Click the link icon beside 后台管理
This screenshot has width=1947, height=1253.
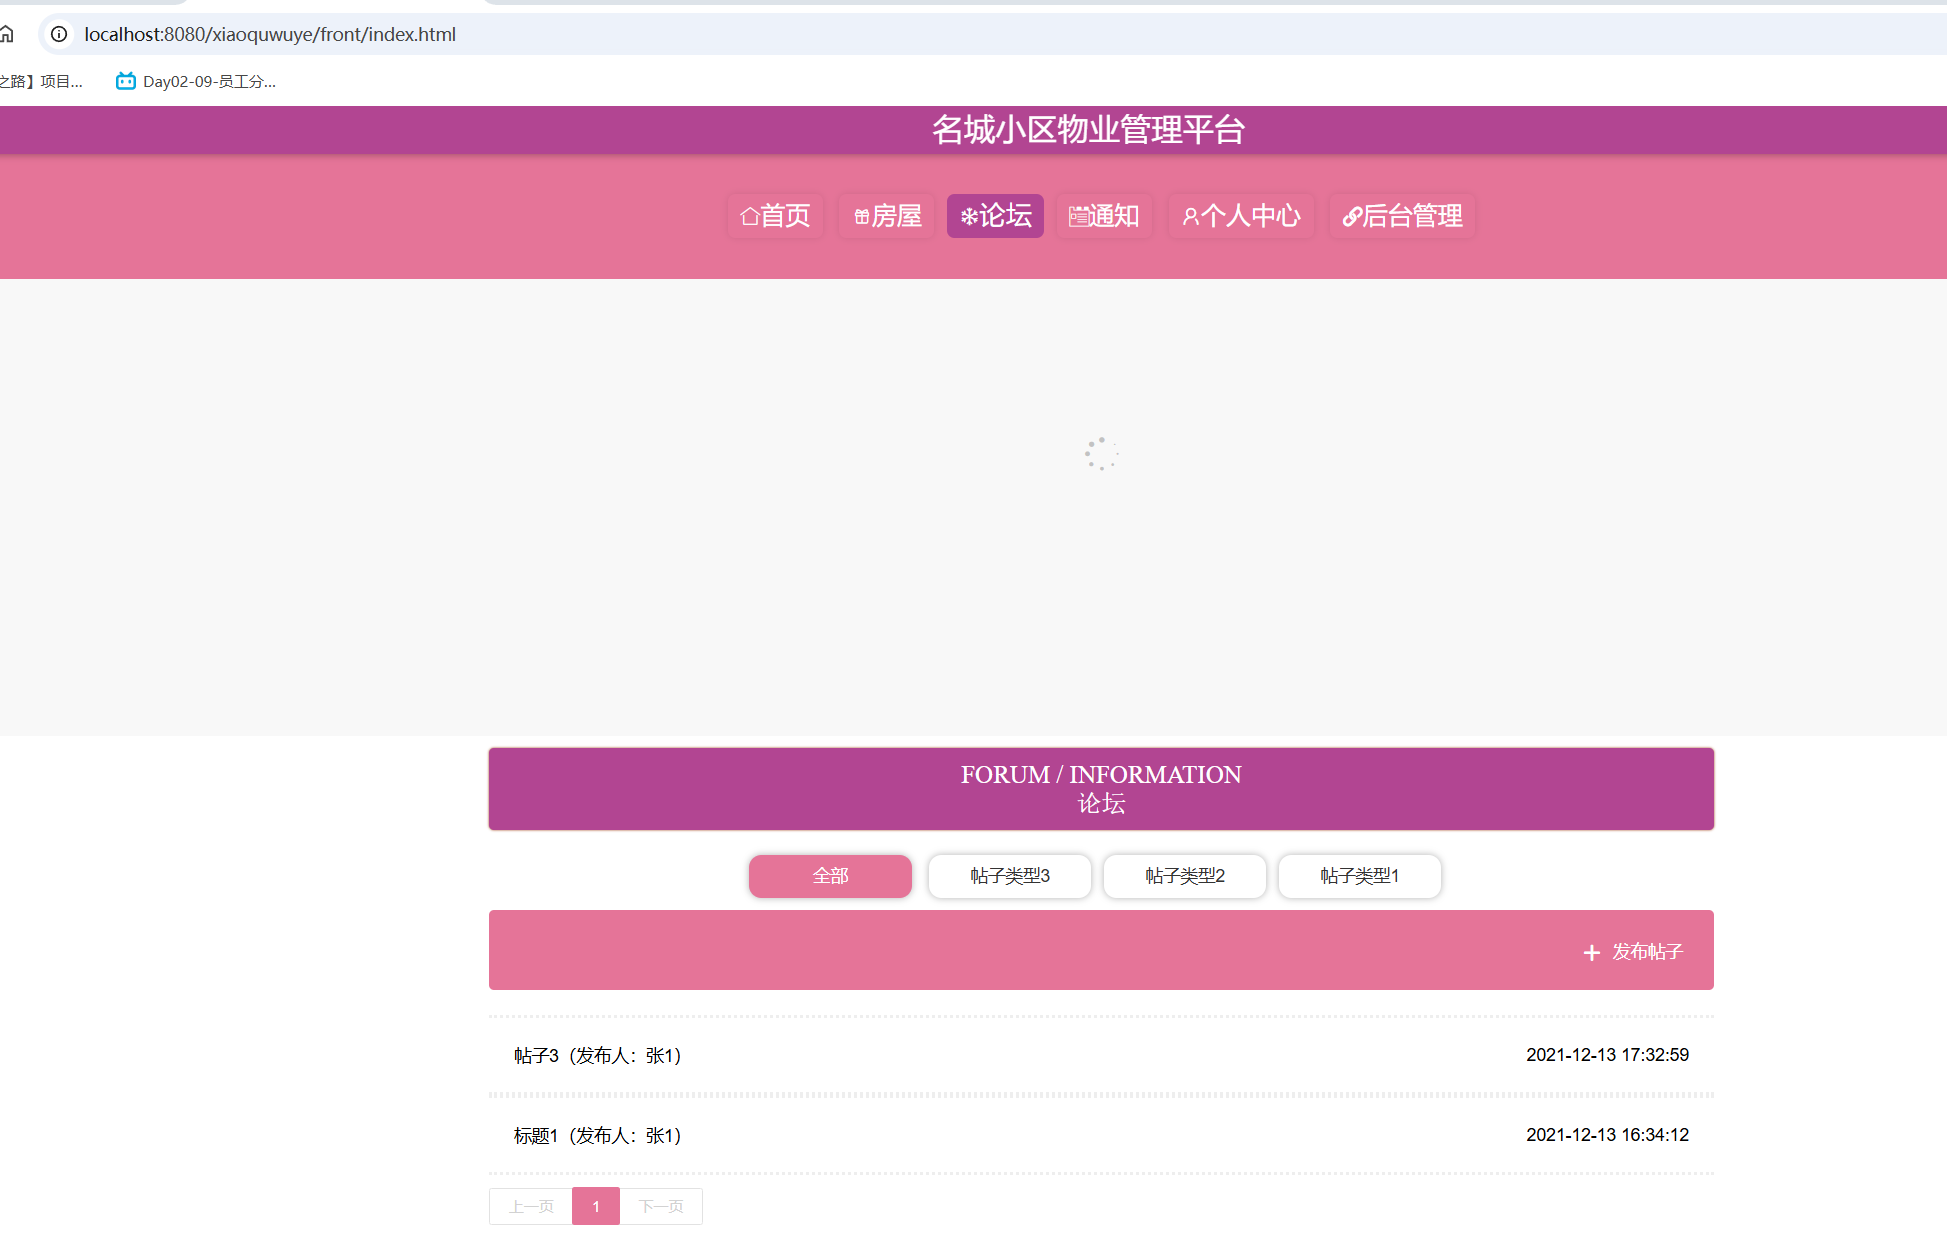(1352, 216)
